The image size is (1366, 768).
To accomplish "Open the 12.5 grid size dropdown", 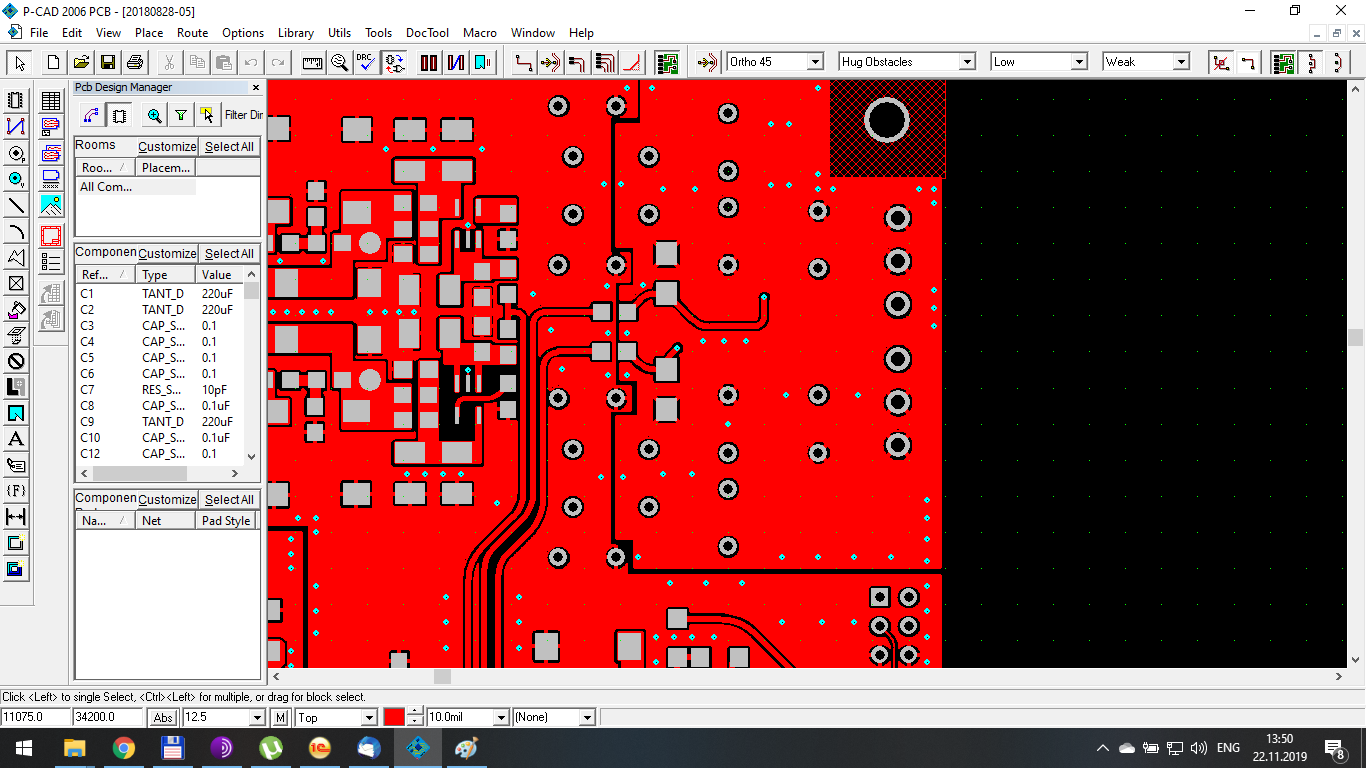I will 258,718.
